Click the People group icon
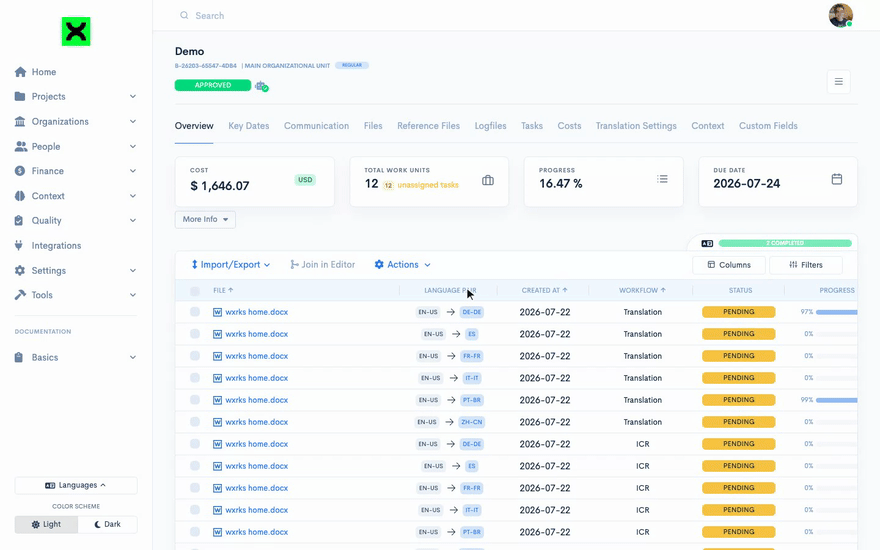The height and width of the screenshot is (550, 880). pyautogui.click(x=20, y=146)
